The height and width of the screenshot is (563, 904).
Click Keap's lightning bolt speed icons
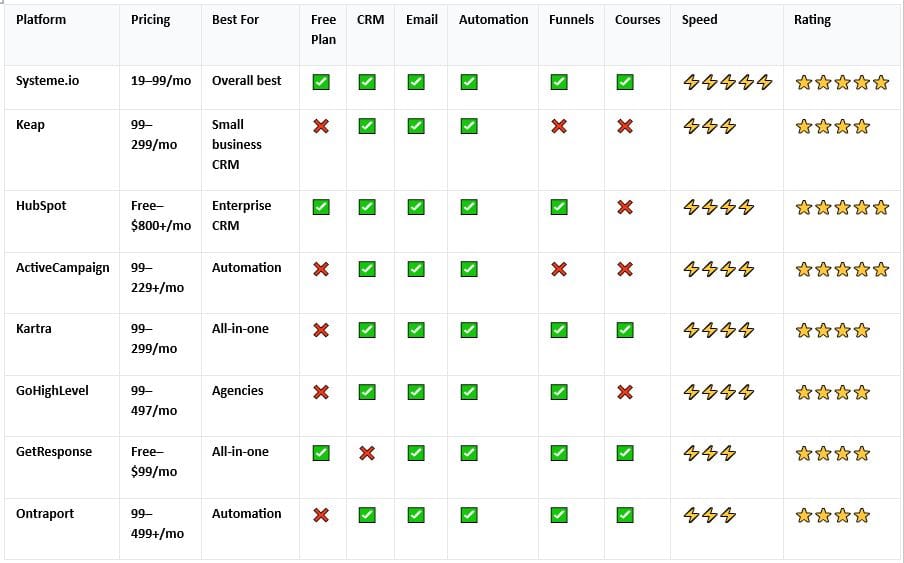tap(709, 127)
